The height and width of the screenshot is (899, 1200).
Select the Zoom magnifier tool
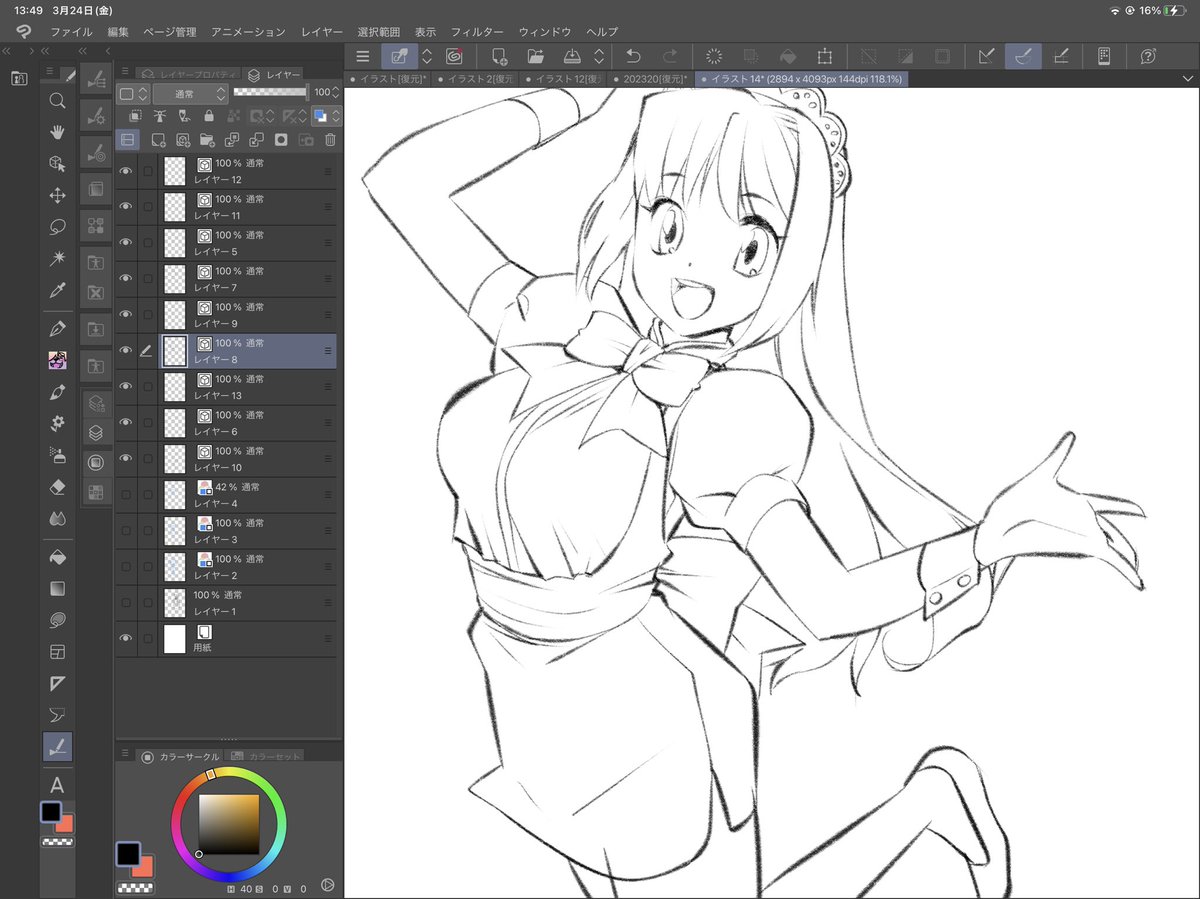[x=57, y=100]
